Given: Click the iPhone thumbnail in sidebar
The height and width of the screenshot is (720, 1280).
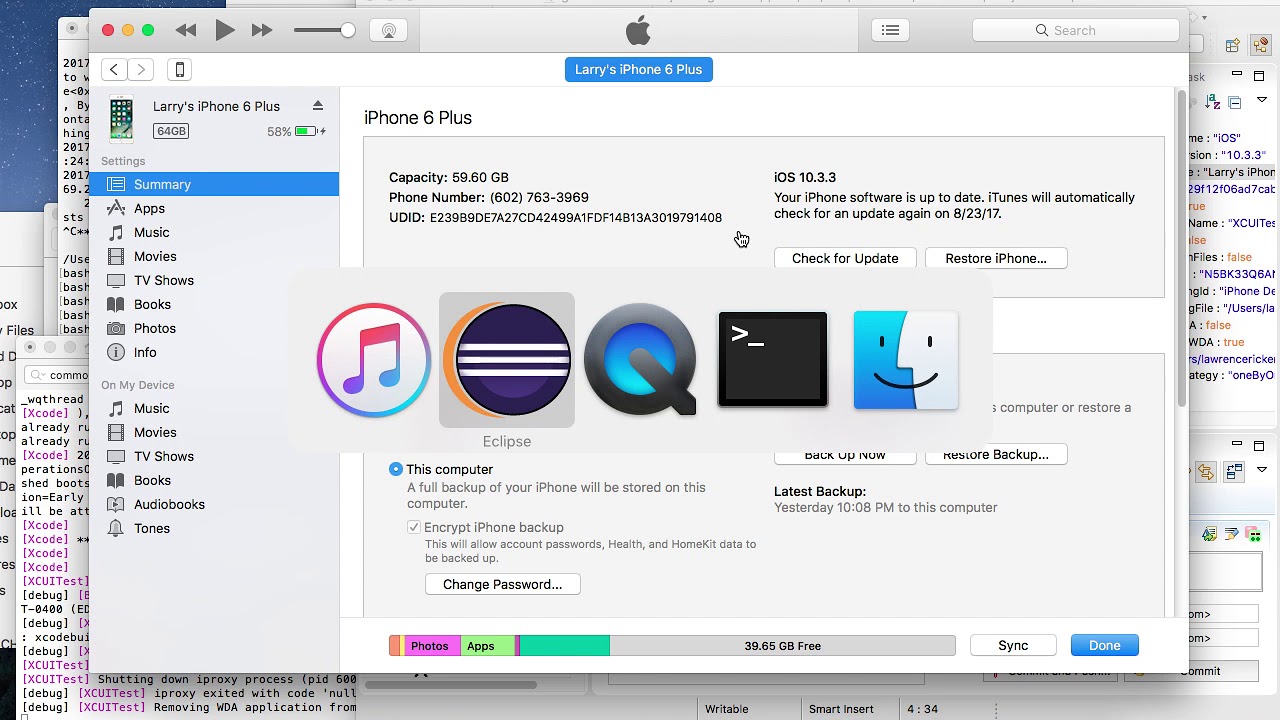Looking at the screenshot, I should click(121, 118).
